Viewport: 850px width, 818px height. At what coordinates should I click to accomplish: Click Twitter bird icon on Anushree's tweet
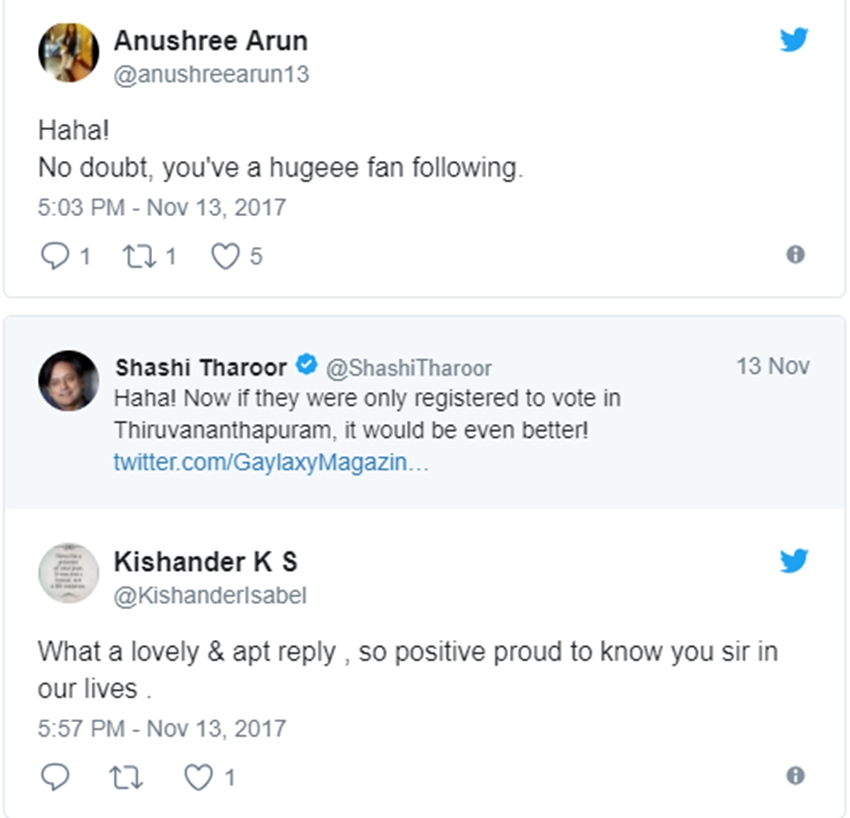[793, 40]
